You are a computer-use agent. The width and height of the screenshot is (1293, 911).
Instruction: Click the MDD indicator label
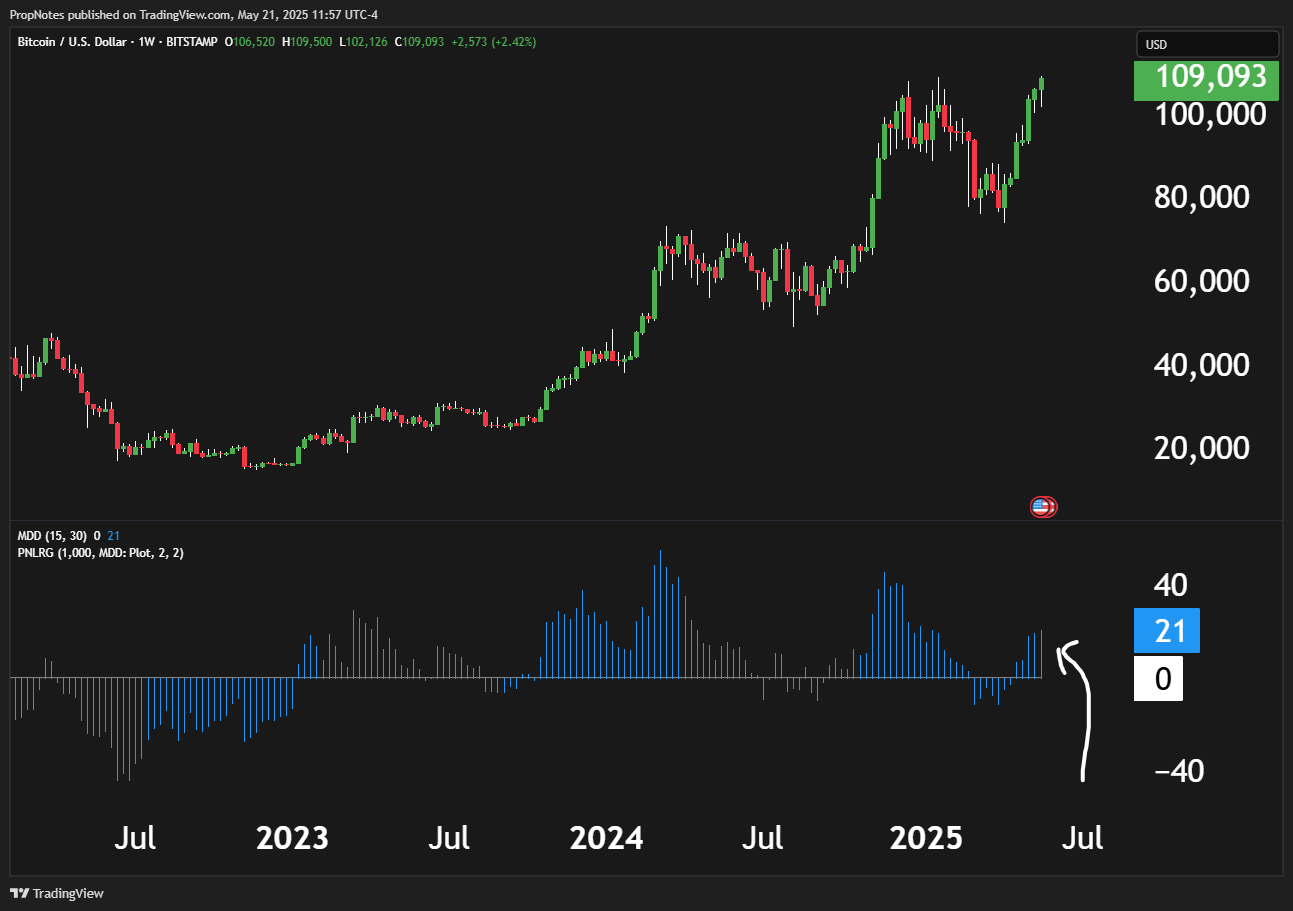28,535
